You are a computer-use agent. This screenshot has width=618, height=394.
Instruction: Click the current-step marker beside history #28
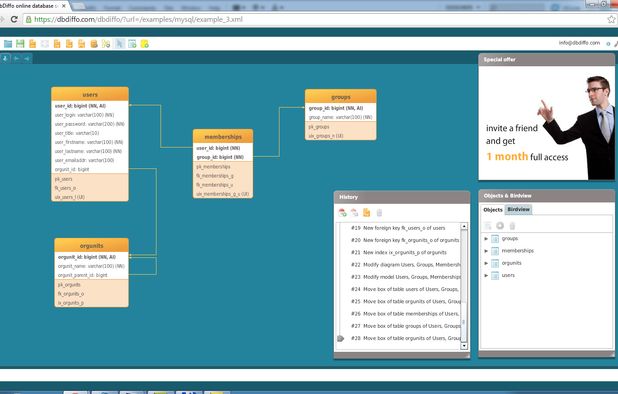pos(341,338)
